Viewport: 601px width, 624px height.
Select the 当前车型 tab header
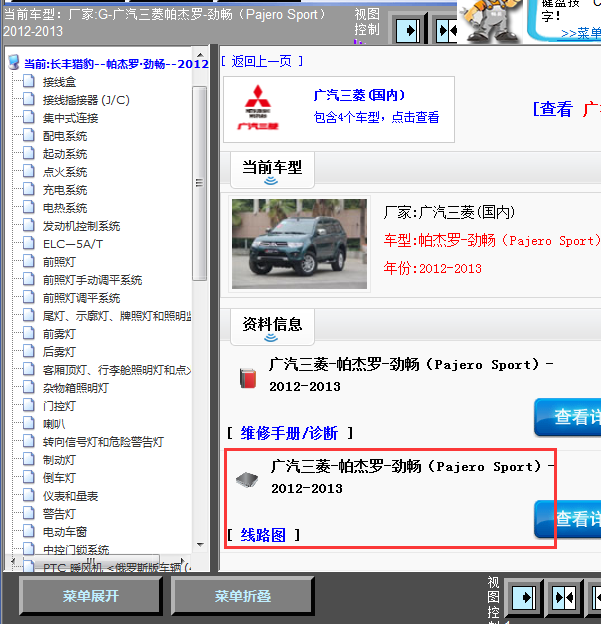pyautogui.click(x=272, y=170)
